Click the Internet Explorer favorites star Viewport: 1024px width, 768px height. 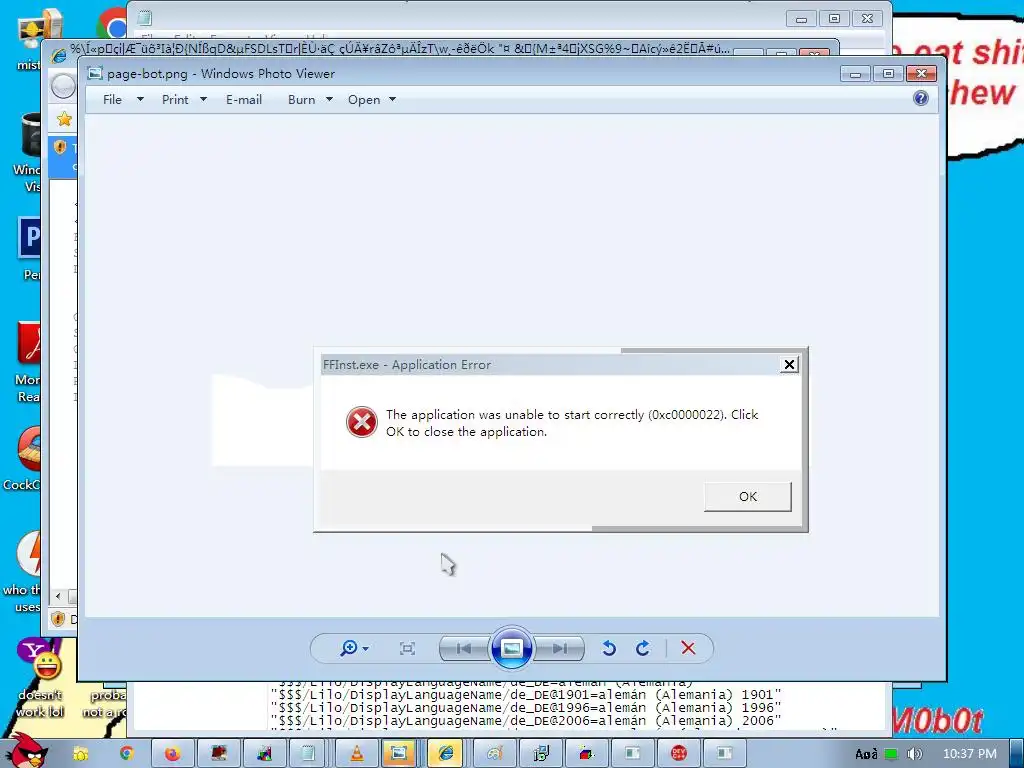64,119
